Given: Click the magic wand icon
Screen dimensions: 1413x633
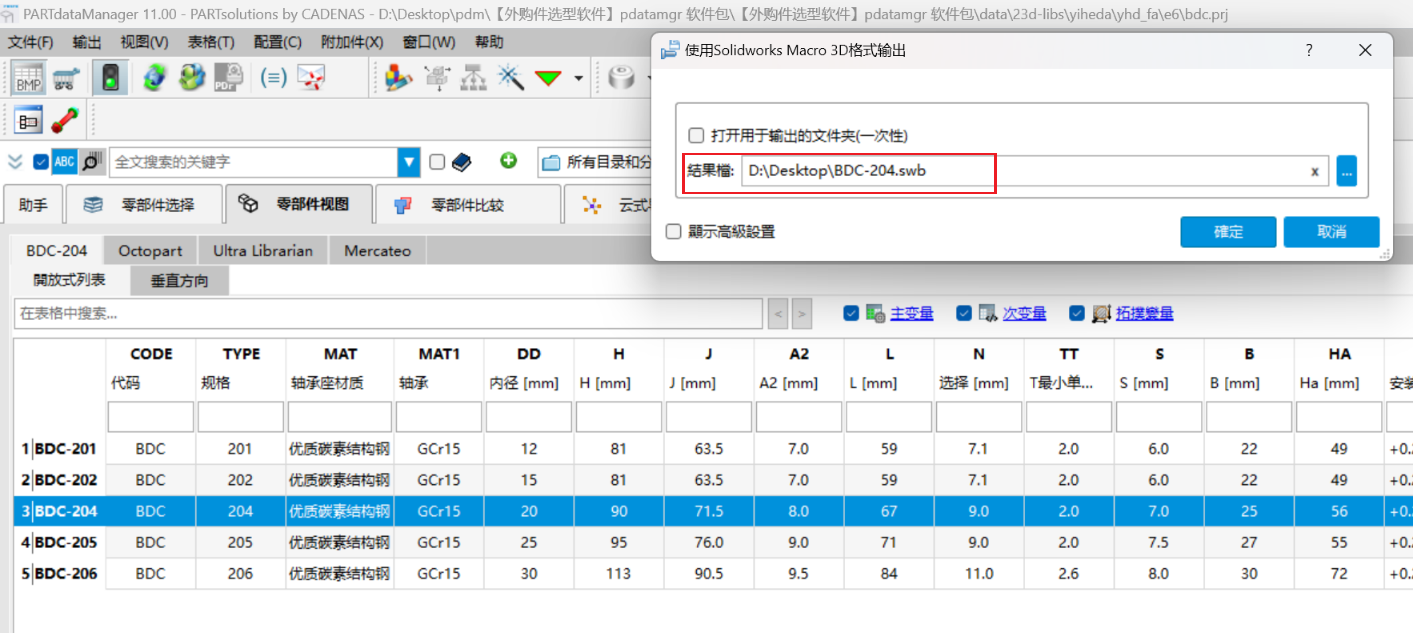Looking at the screenshot, I should pyautogui.click(x=511, y=78).
